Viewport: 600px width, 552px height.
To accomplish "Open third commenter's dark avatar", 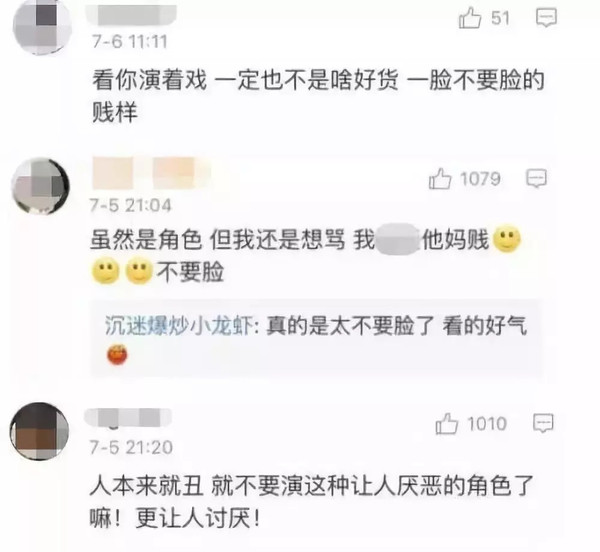I will pyautogui.click(x=39, y=431).
